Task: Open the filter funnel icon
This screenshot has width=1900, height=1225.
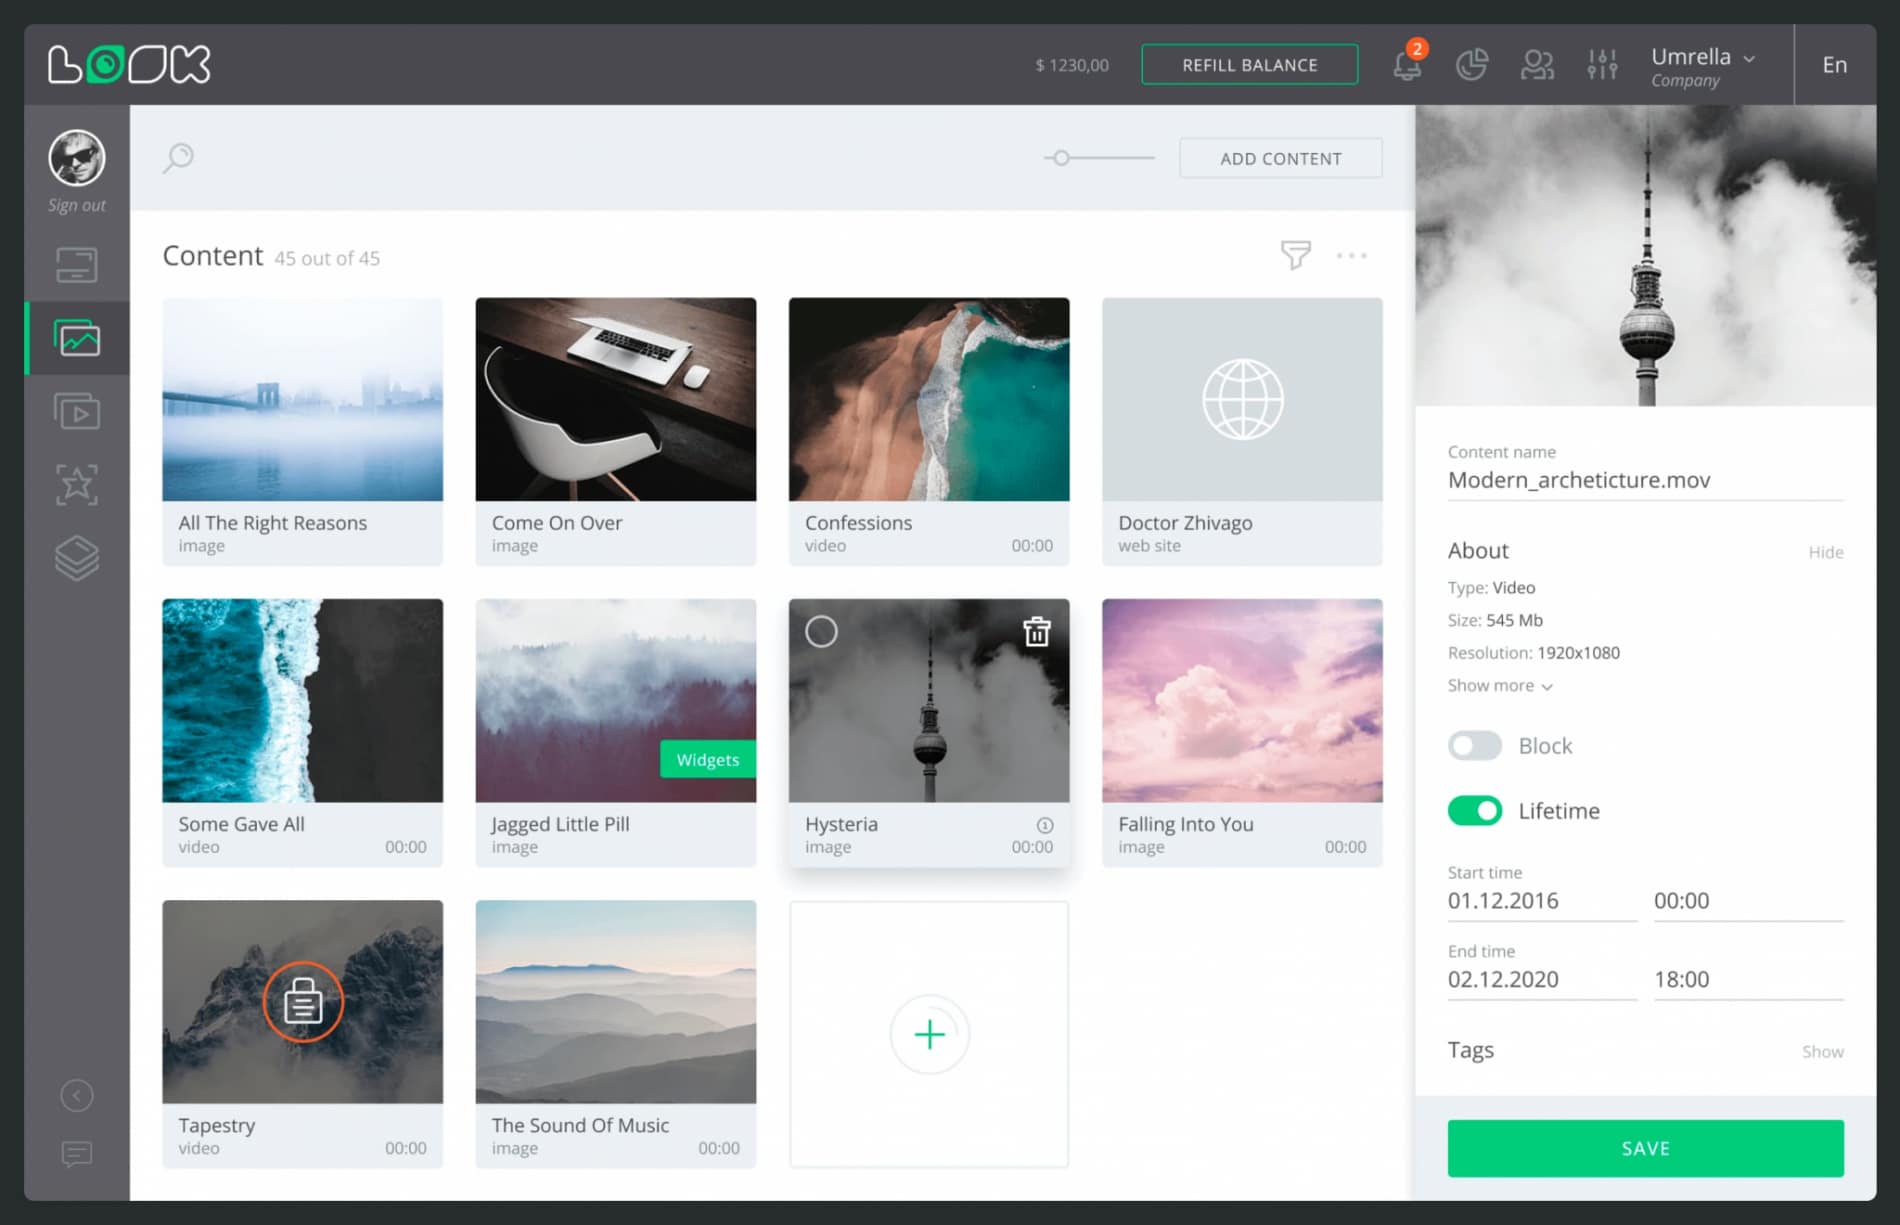Action: click(x=1295, y=255)
